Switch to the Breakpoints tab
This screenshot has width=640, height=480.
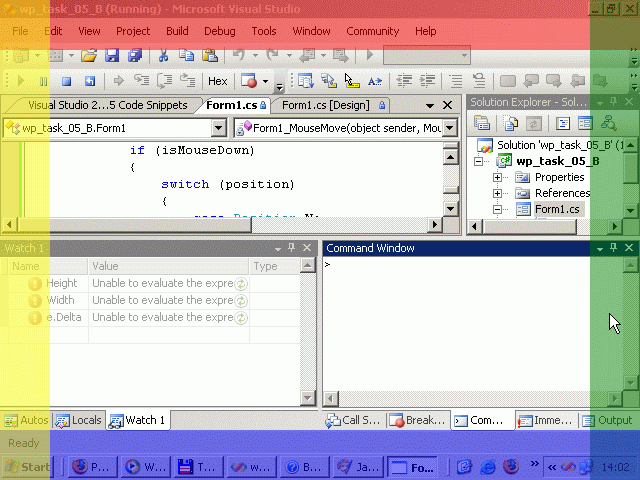coord(417,420)
